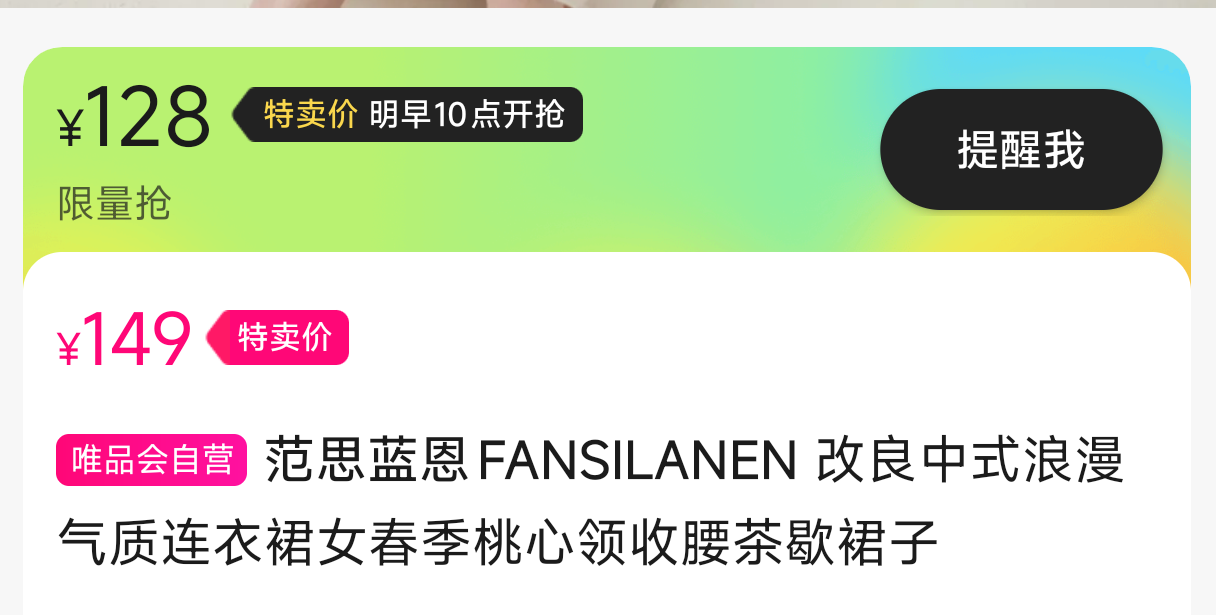The image size is (1216, 615).
Task: Tap the 改良中式浪漫 title text
Action: [970, 461]
